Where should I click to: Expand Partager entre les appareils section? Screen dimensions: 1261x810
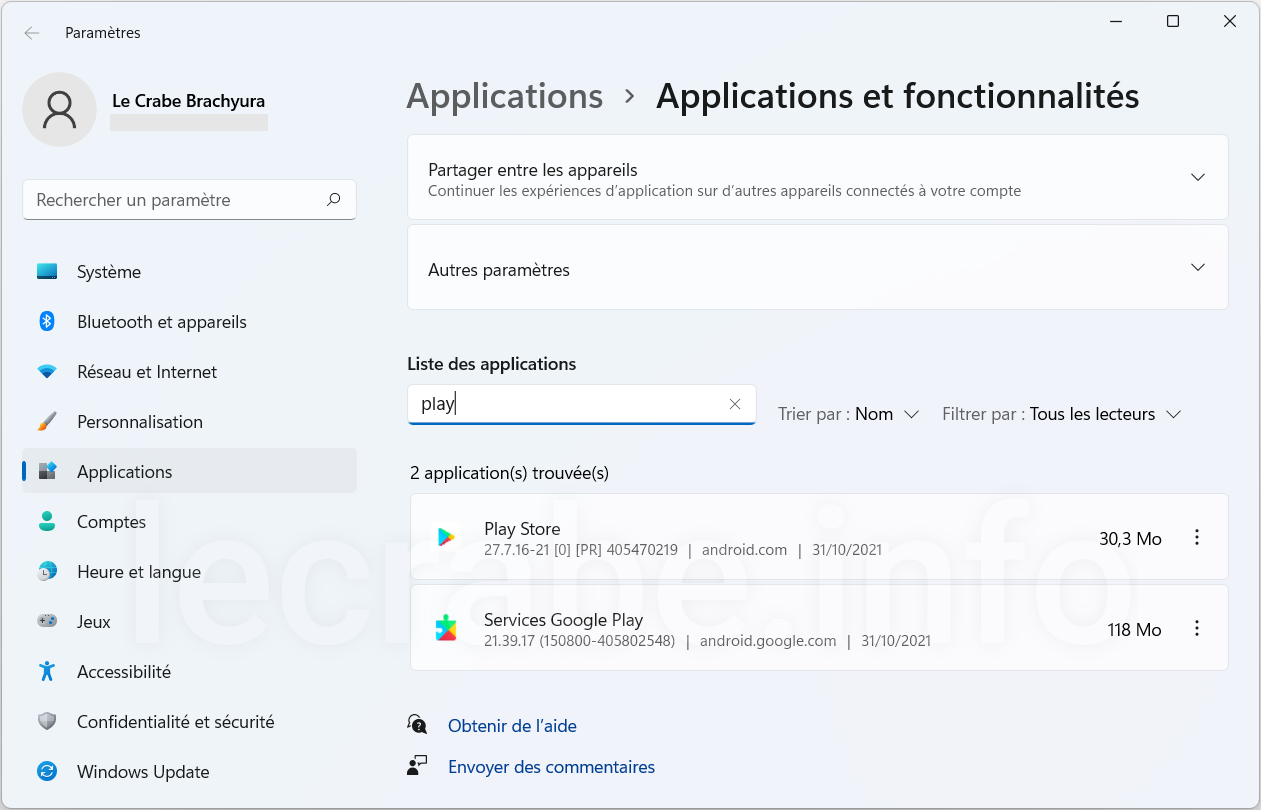tap(1198, 177)
